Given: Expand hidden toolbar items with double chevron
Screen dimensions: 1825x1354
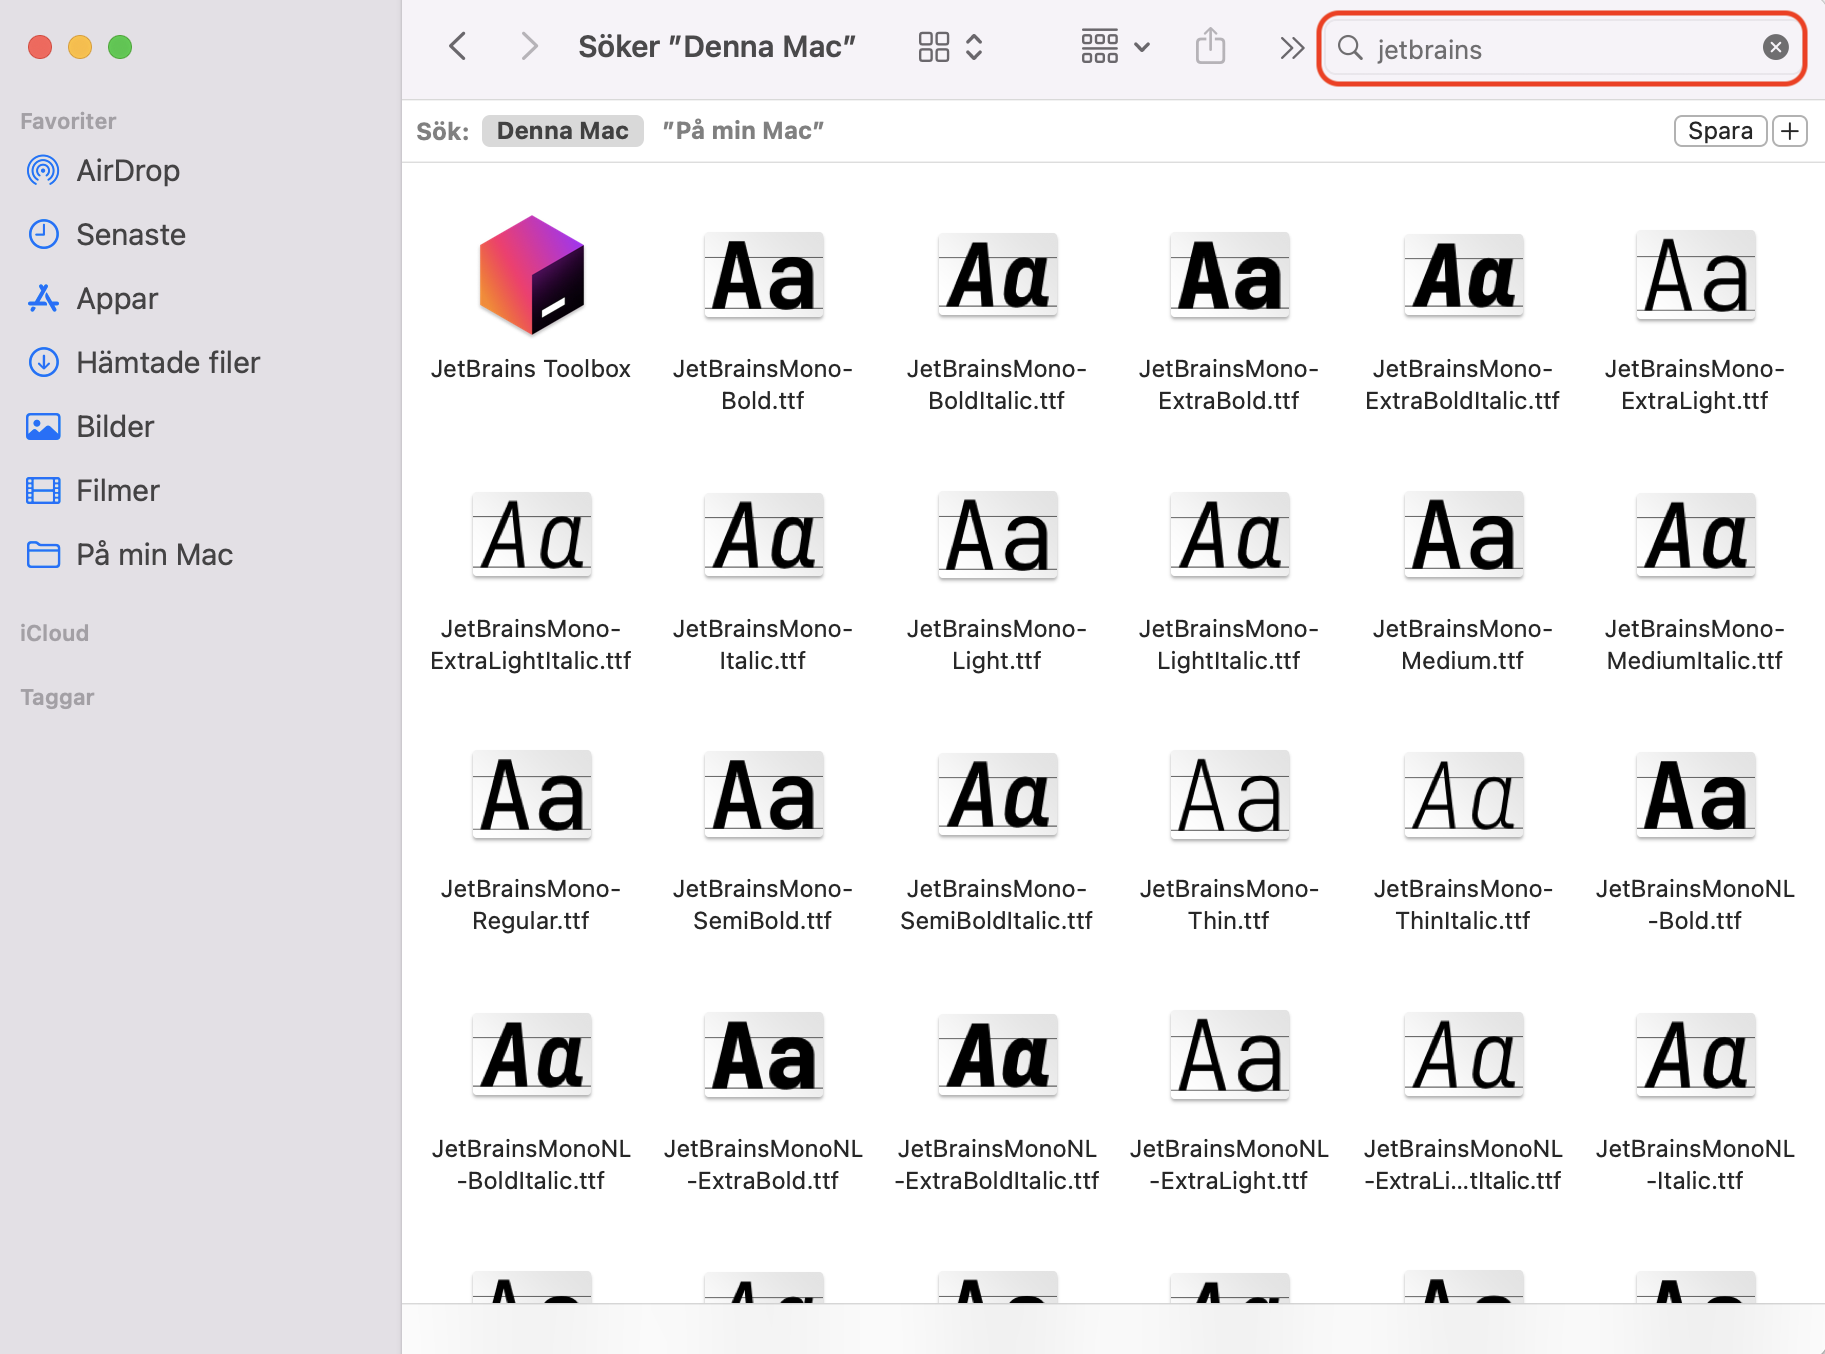Looking at the screenshot, I should tap(1292, 47).
